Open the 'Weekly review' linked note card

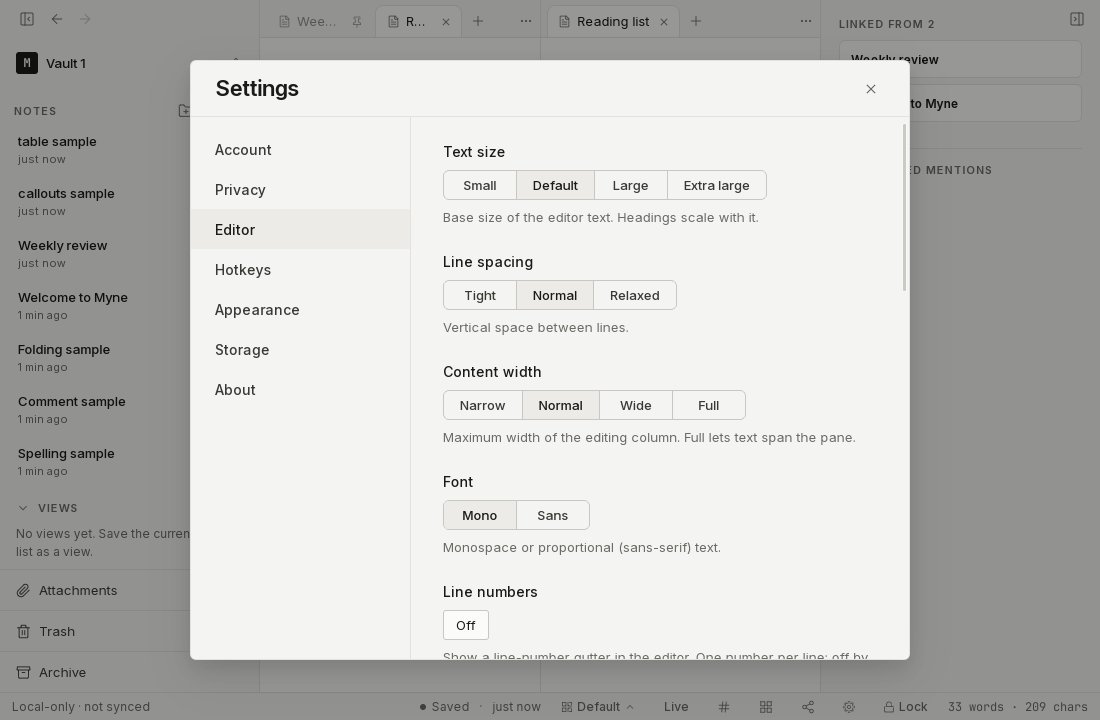[x=960, y=60]
